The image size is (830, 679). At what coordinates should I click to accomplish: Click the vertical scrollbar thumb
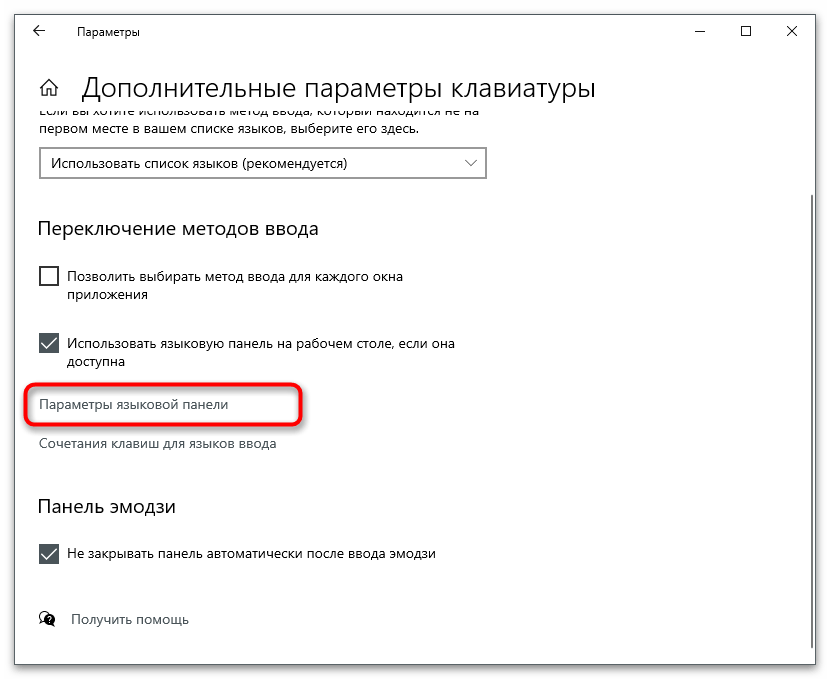tap(812, 421)
